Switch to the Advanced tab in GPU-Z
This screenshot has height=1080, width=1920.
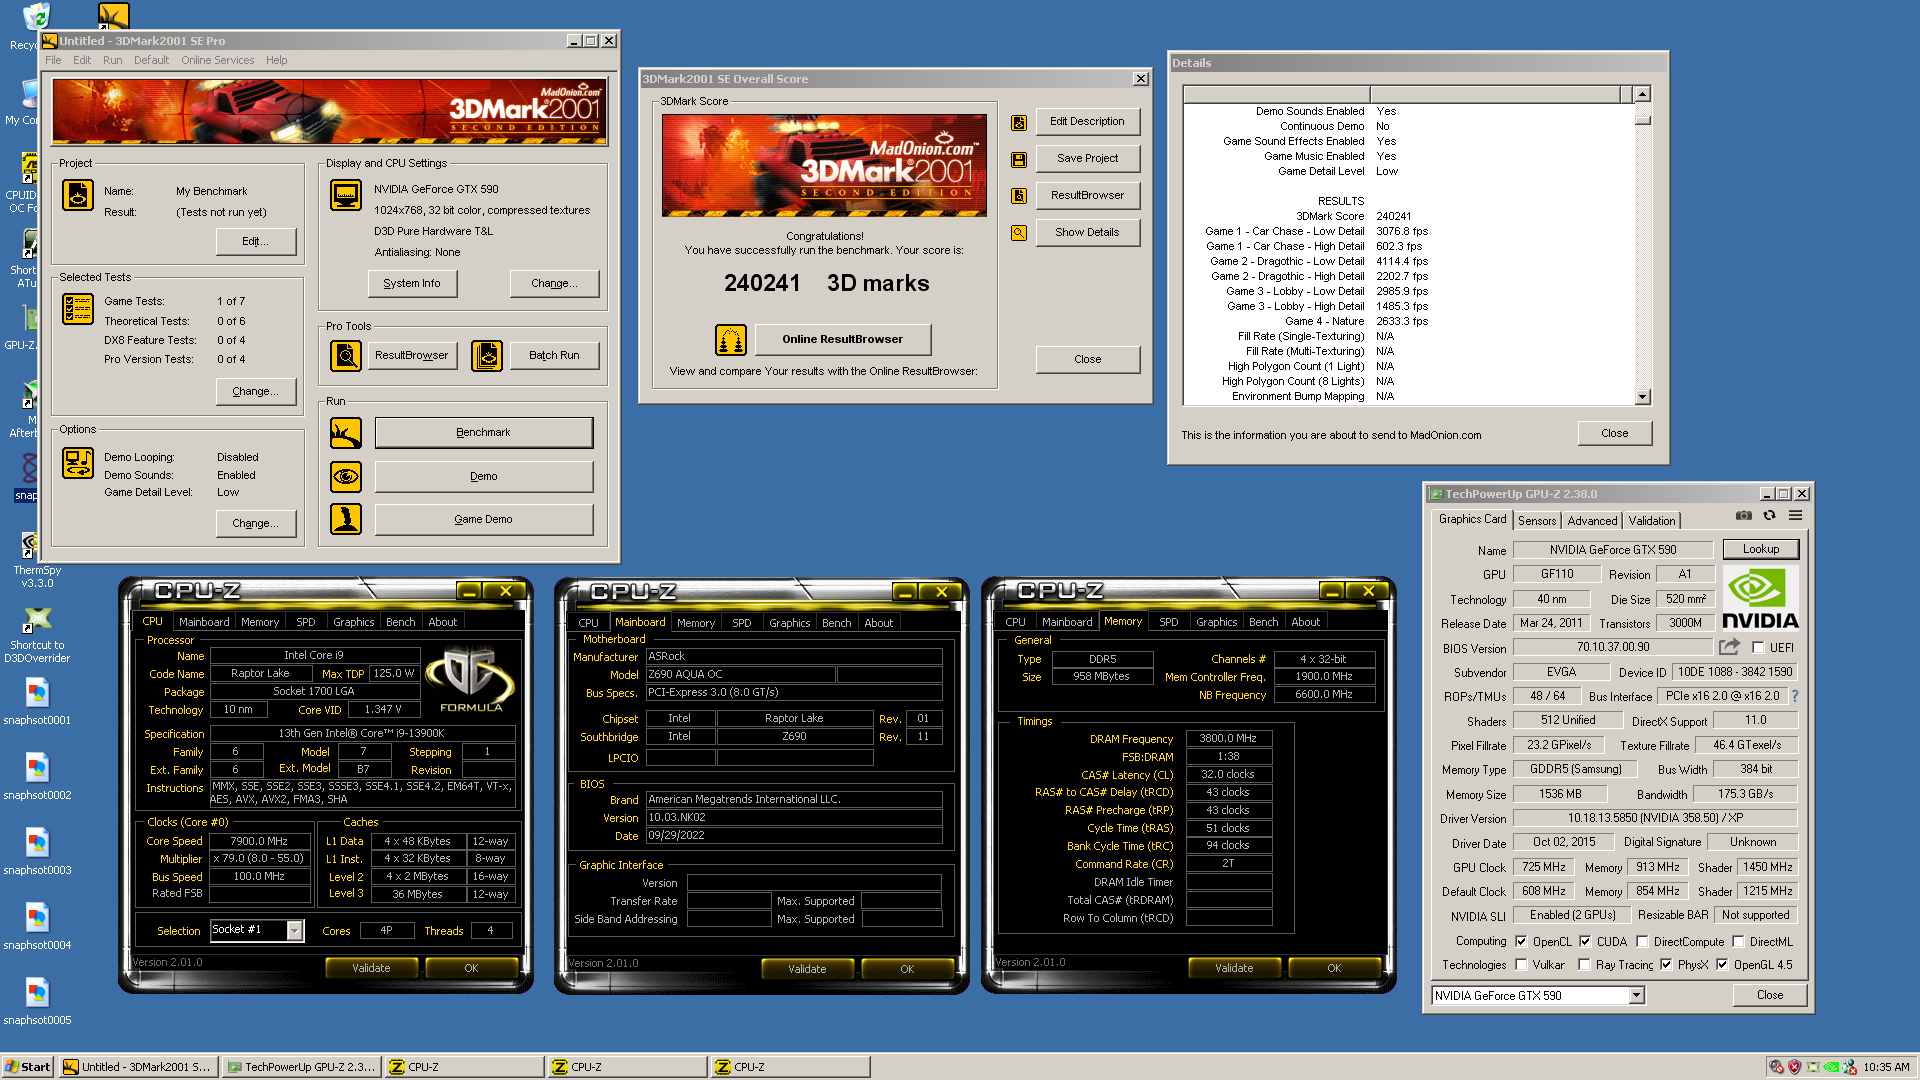click(x=1591, y=521)
